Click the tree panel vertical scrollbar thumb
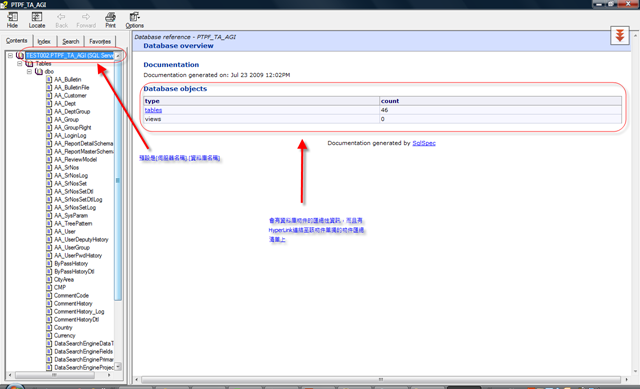Screen dimensions: 640x389 pyautogui.click(x=118, y=180)
